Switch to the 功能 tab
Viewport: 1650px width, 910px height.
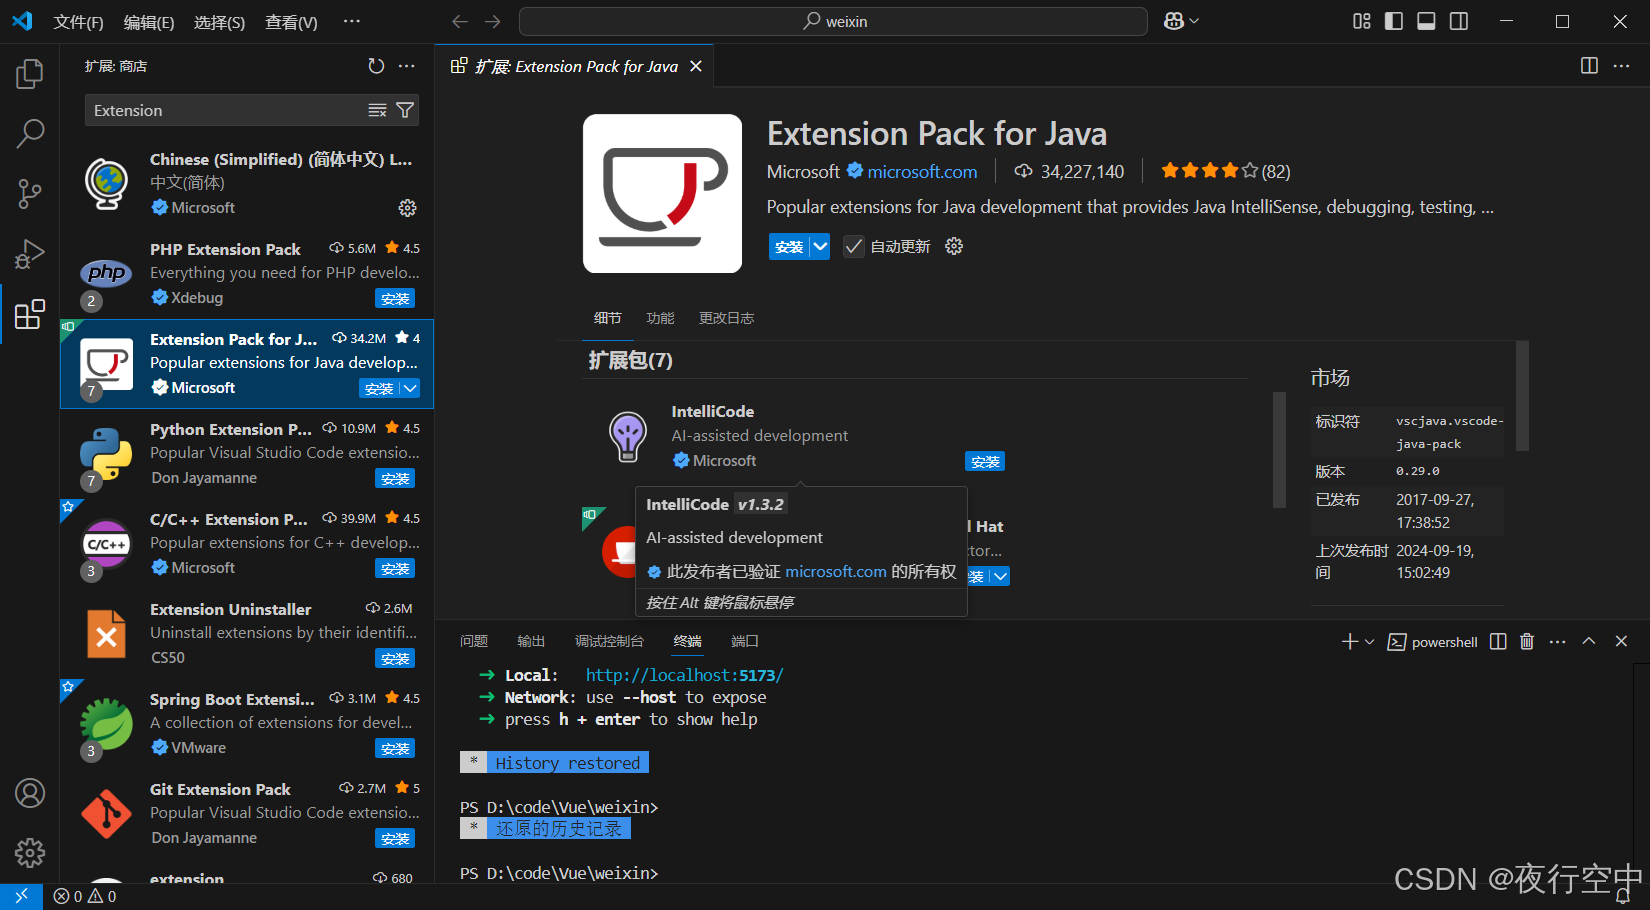point(660,318)
